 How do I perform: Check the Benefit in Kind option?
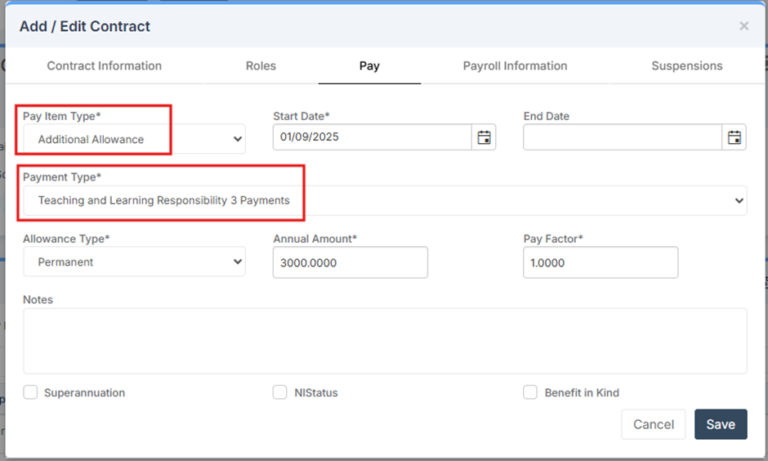530,393
